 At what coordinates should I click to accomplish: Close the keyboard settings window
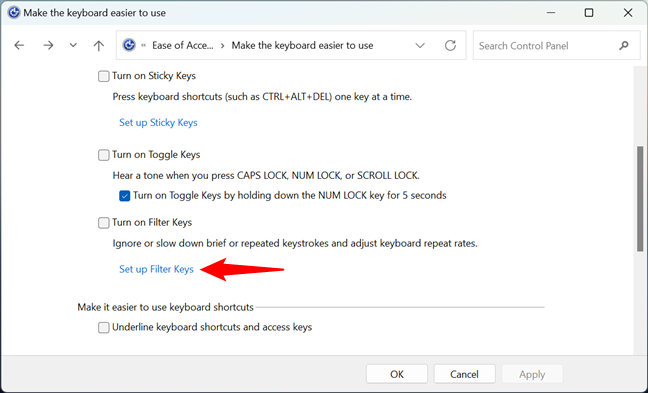[x=628, y=13]
